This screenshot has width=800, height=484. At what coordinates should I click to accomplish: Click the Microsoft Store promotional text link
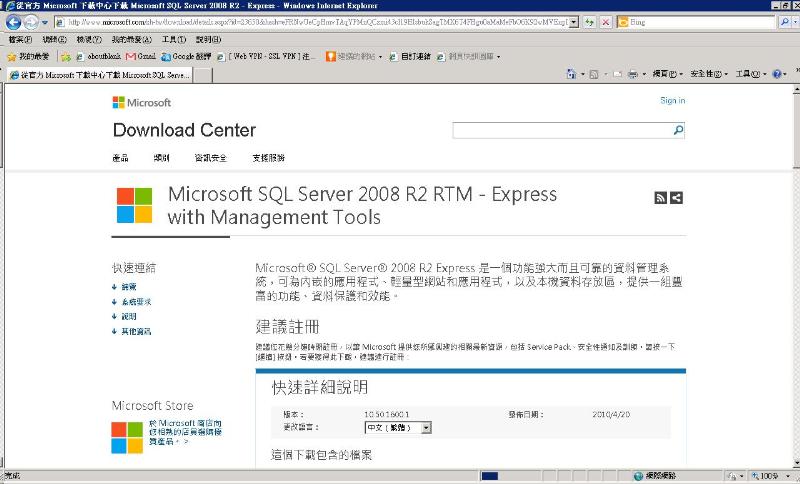point(185,432)
